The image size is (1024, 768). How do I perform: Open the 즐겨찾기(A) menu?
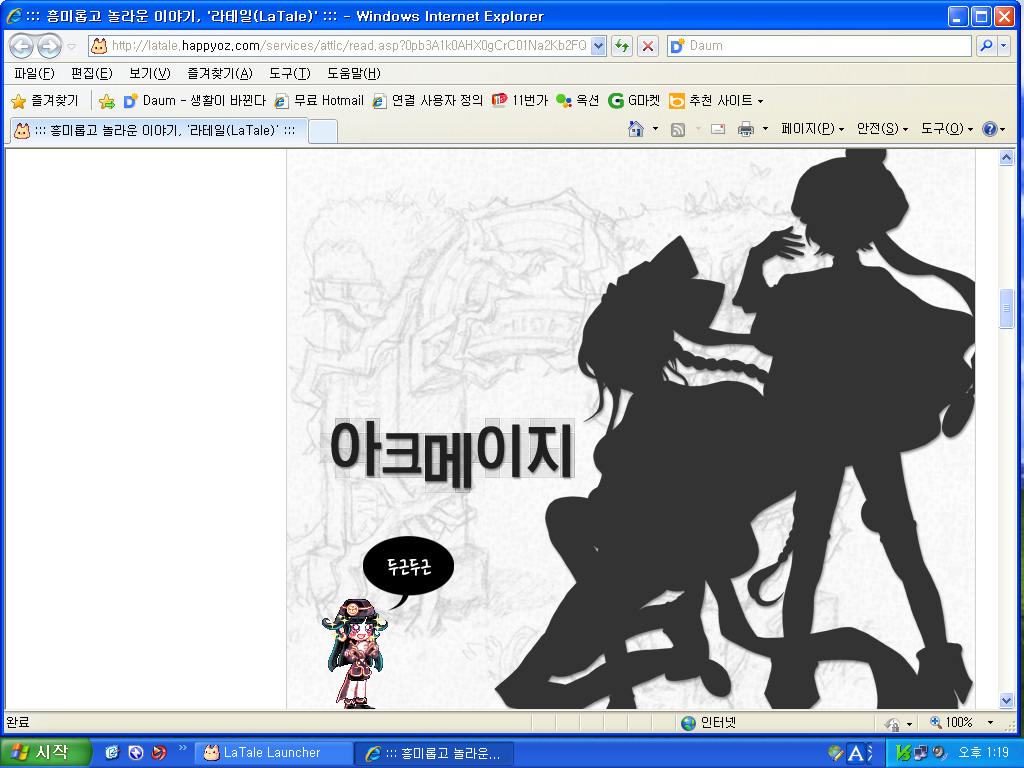click(x=219, y=73)
